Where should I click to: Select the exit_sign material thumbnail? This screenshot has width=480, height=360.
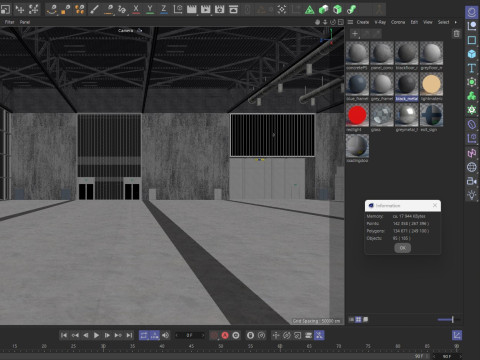pyautogui.click(x=431, y=115)
